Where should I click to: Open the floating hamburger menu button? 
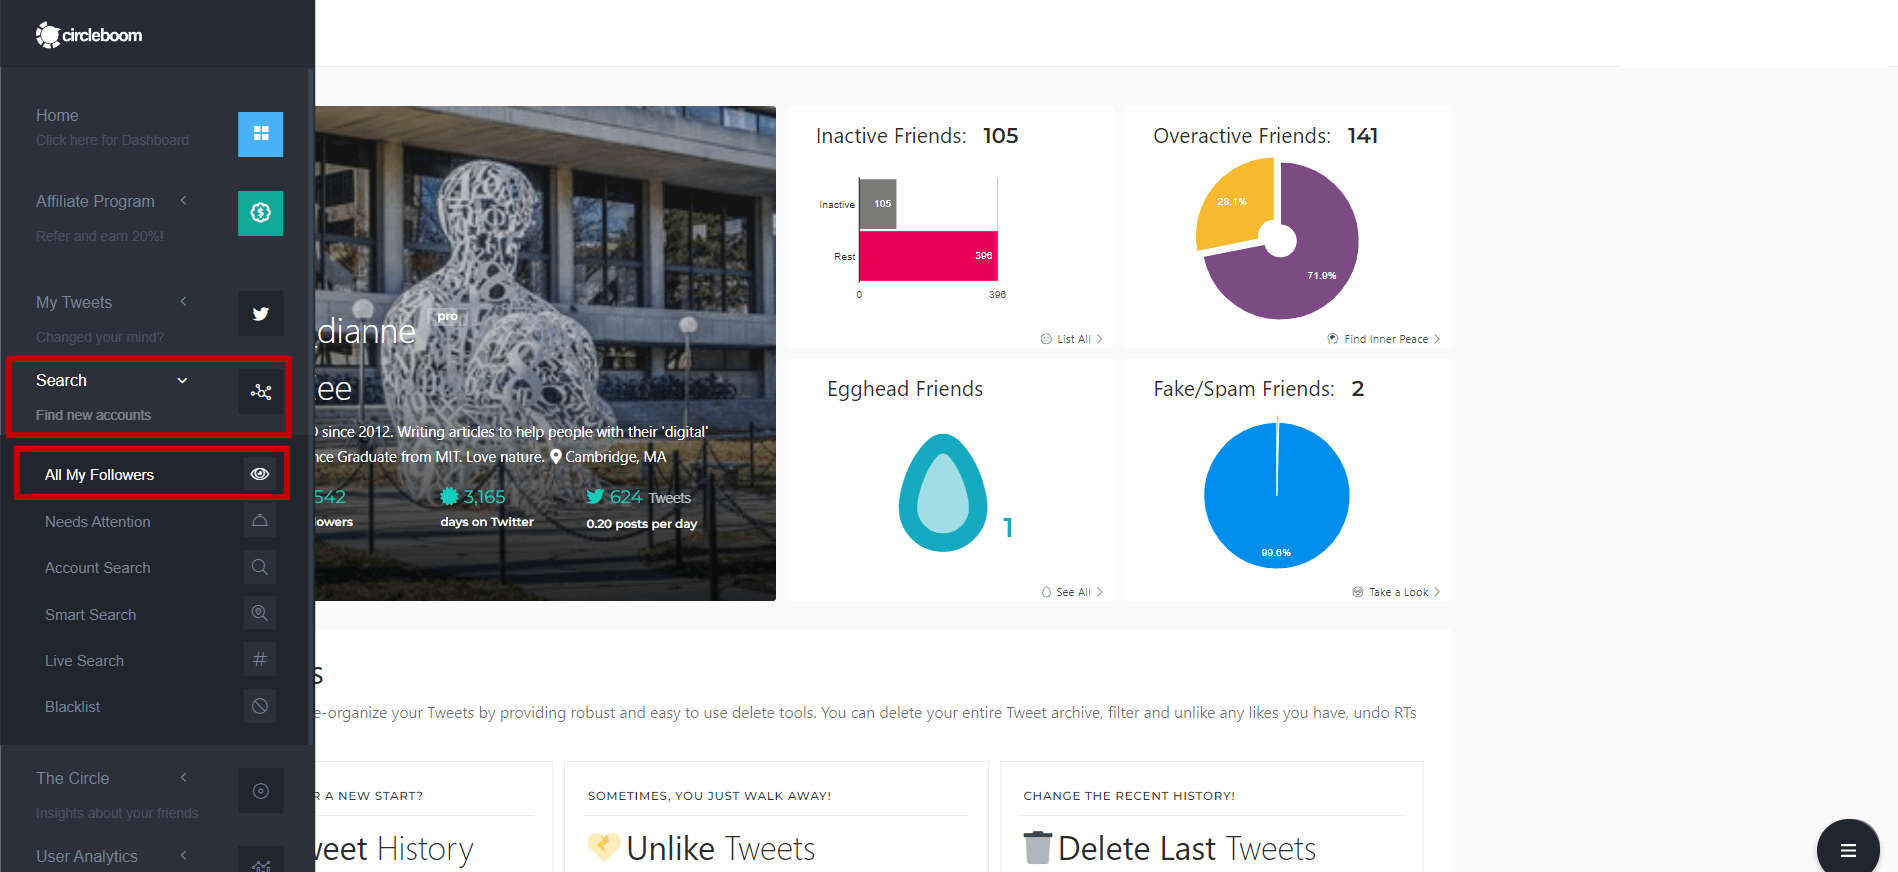(1847, 848)
